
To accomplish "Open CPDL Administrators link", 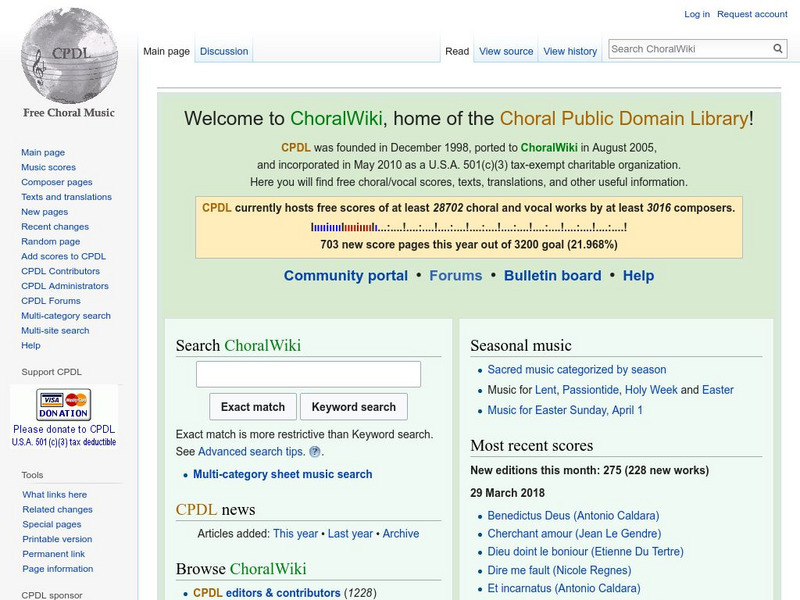I will [65, 285].
